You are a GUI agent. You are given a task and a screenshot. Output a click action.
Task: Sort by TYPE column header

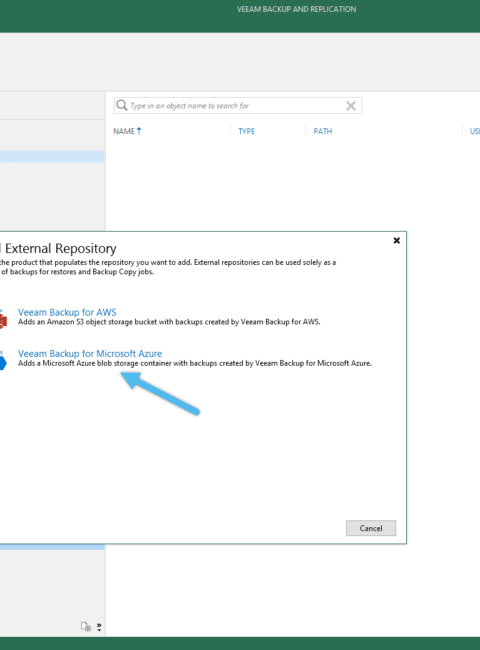click(x=247, y=131)
